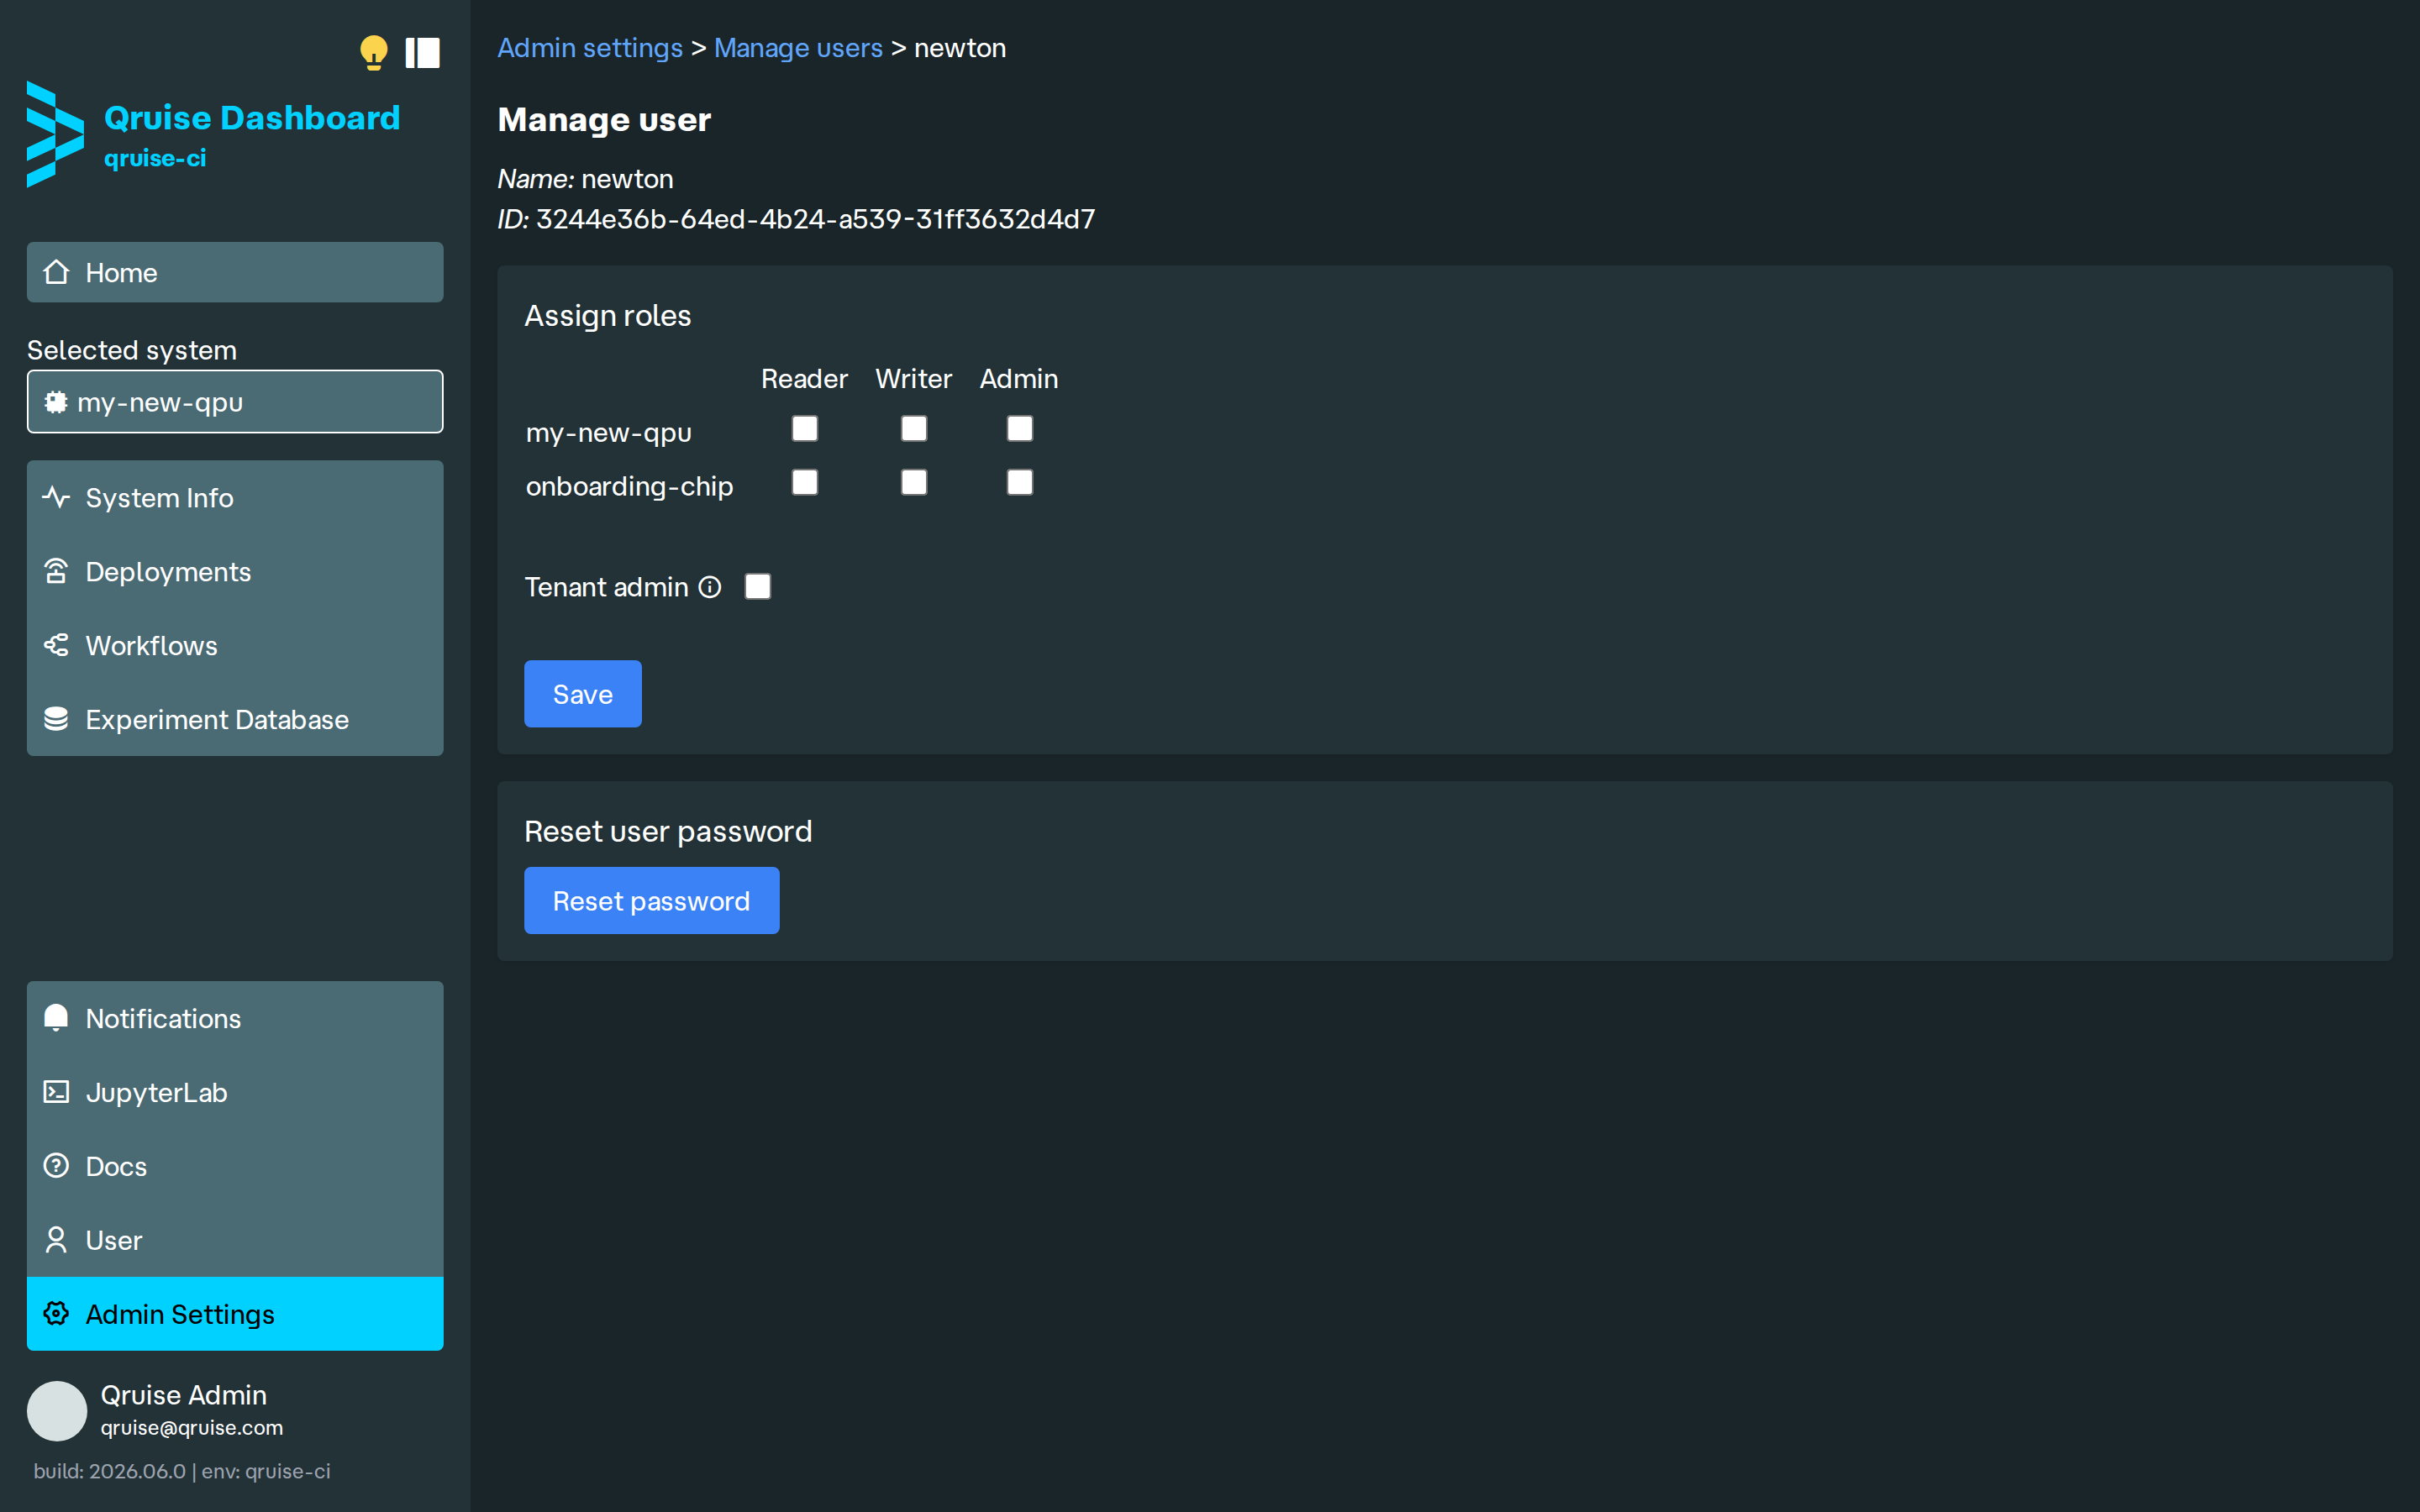2420x1512 pixels.
Task: Click the Writer column header
Action: (914, 379)
